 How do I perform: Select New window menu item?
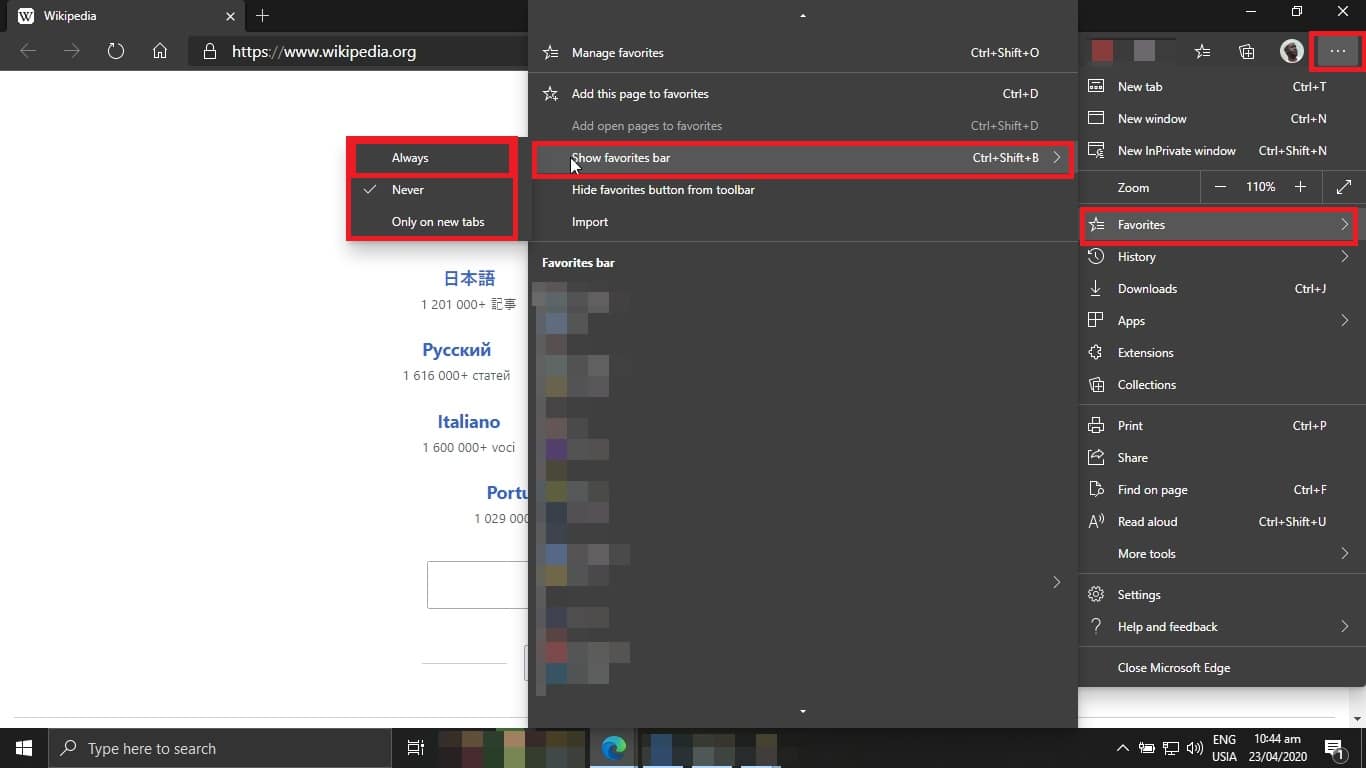point(1222,119)
